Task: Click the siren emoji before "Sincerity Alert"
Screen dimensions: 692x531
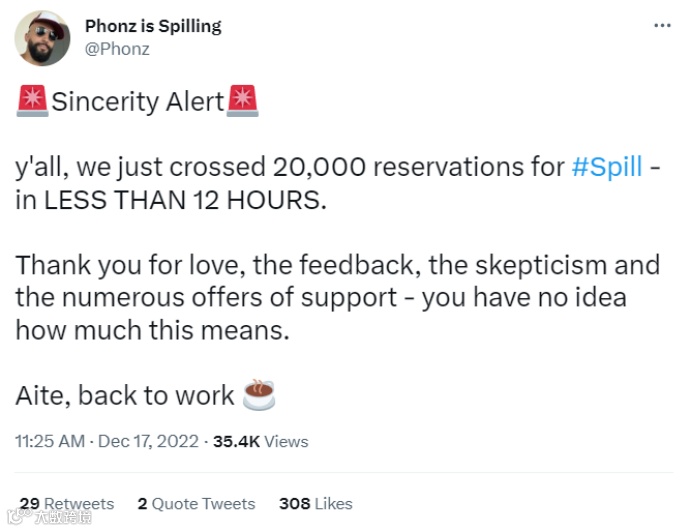Action: coord(31,101)
